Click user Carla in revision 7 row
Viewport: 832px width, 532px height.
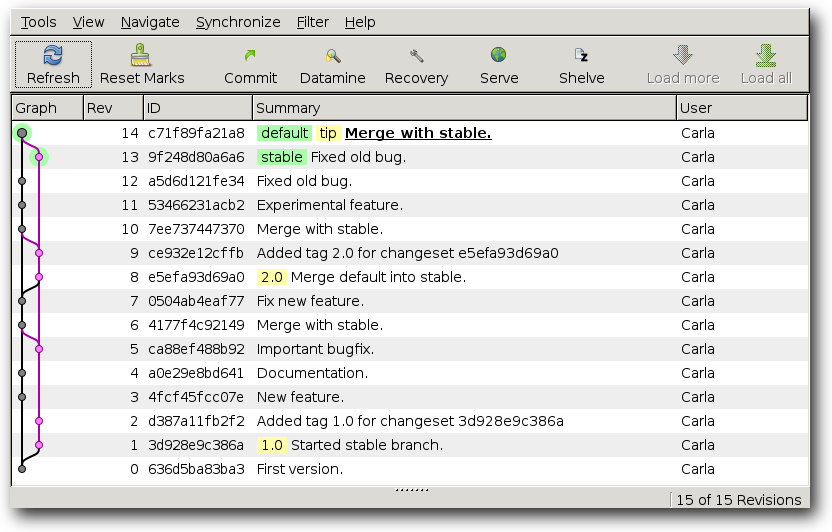(x=698, y=301)
